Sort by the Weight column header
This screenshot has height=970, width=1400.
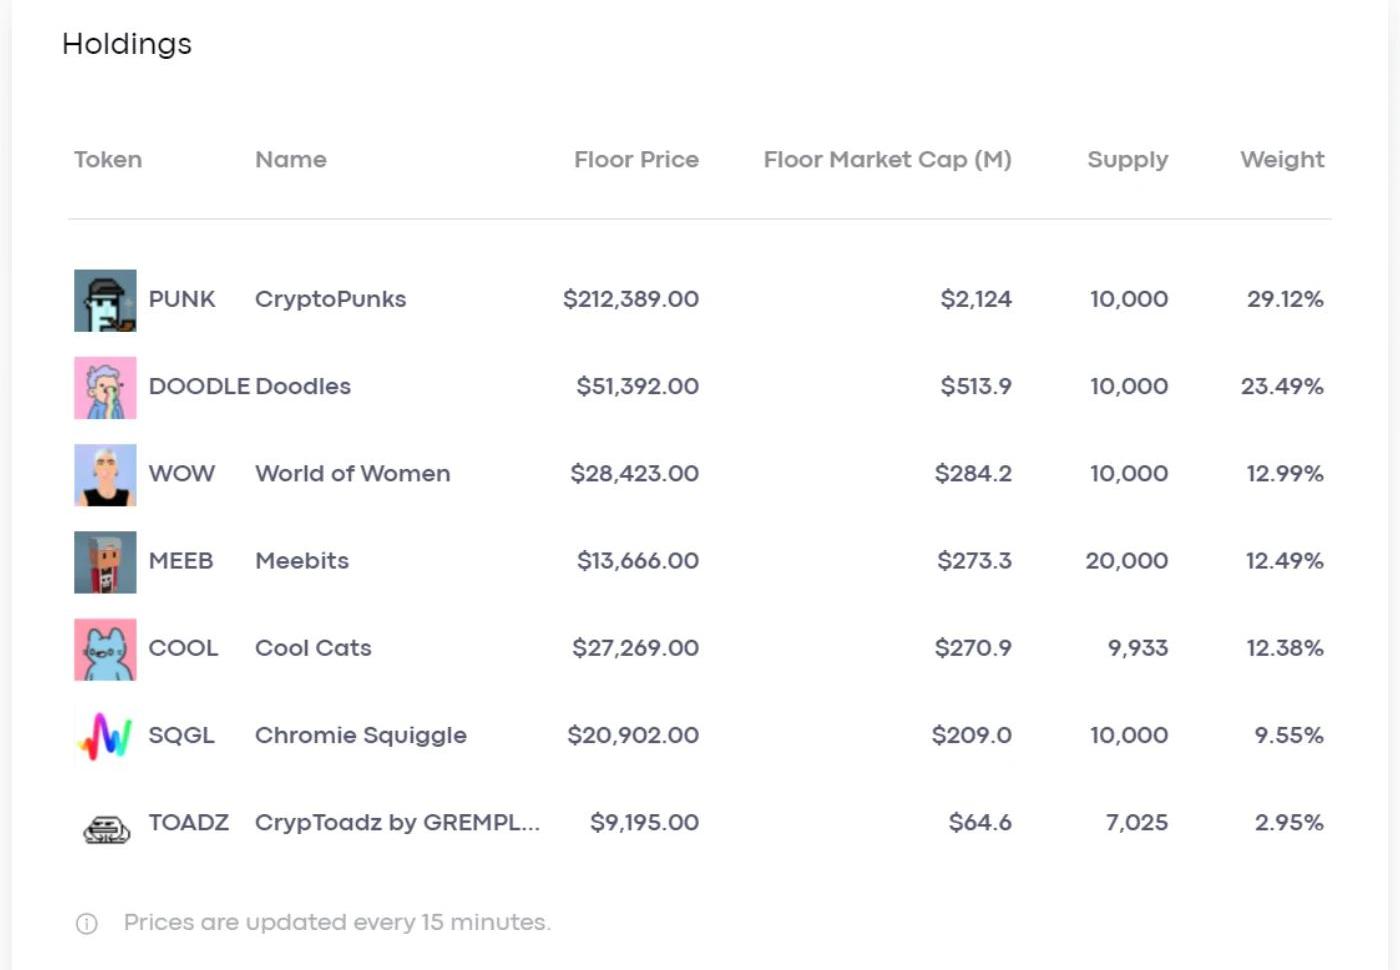pos(1282,160)
